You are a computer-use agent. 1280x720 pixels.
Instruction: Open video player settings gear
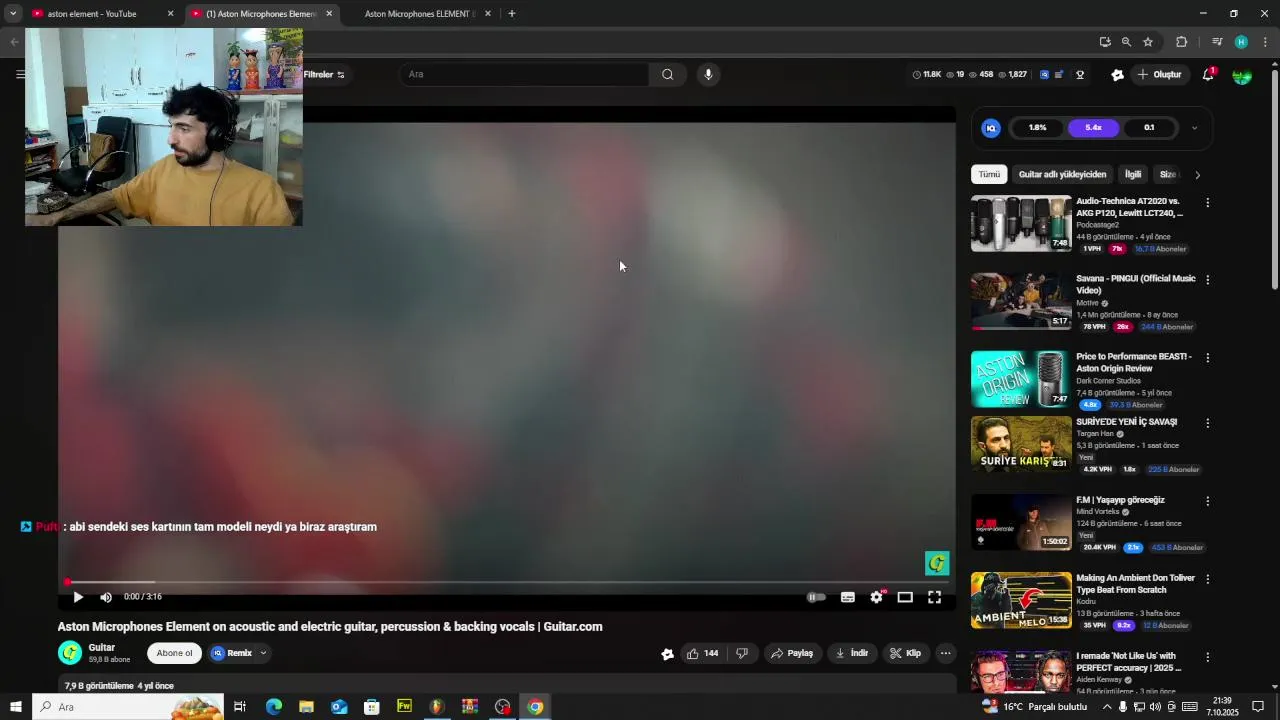(877, 597)
